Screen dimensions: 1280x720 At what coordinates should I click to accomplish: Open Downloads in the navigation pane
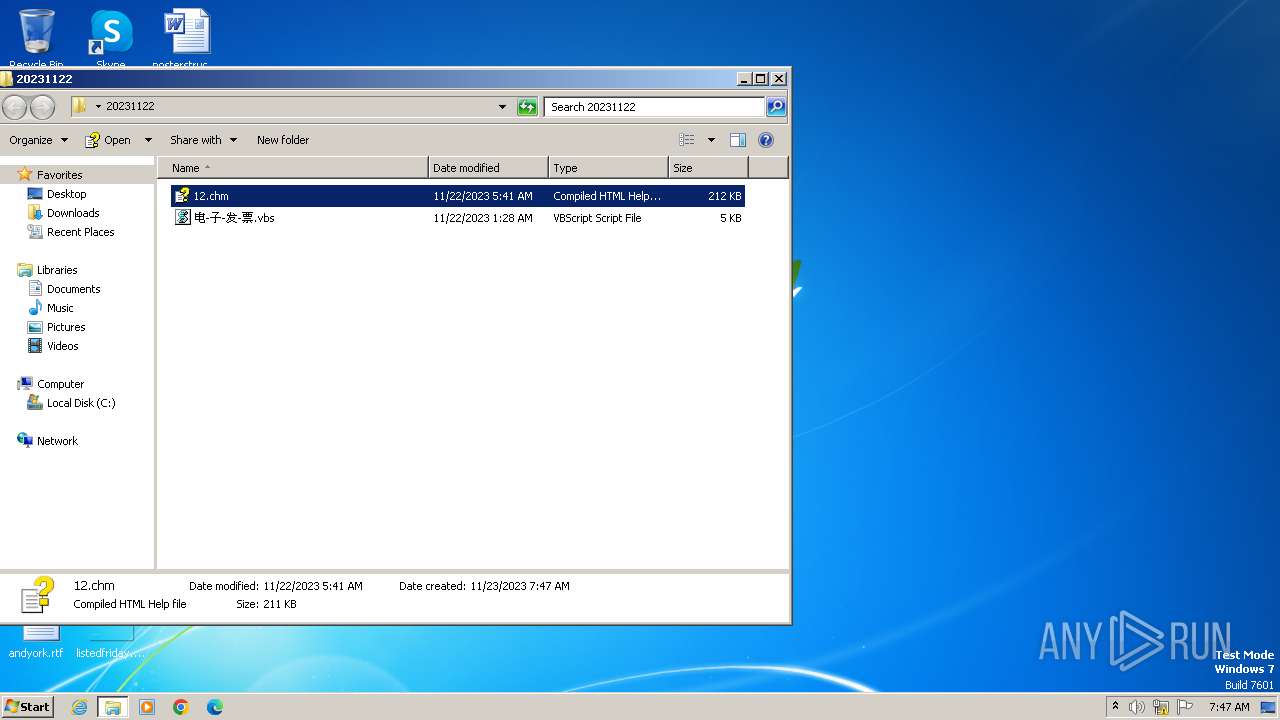[73, 213]
